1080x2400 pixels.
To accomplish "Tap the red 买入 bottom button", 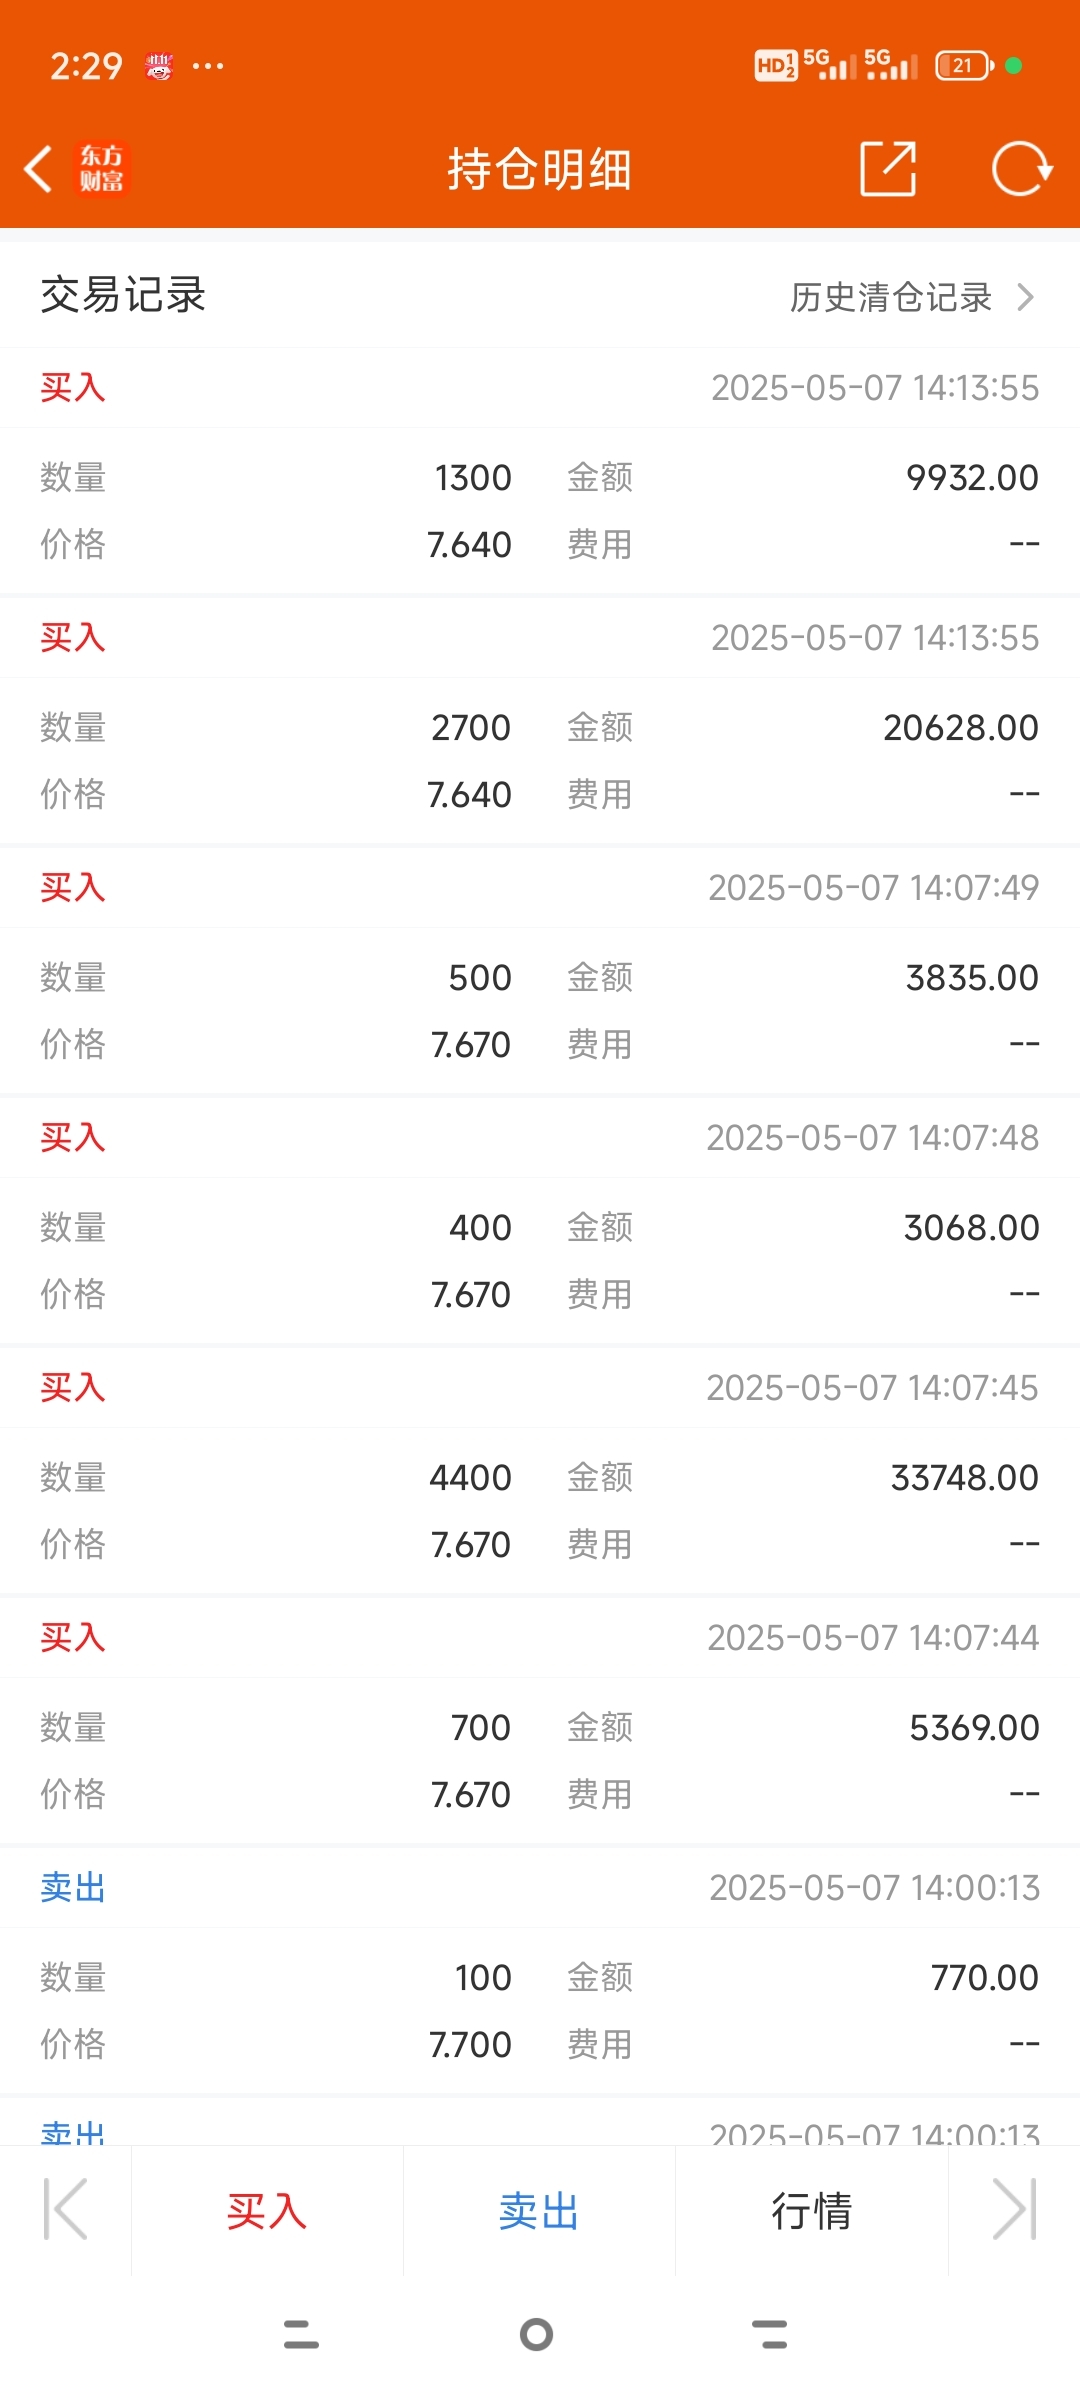I will [267, 2210].
